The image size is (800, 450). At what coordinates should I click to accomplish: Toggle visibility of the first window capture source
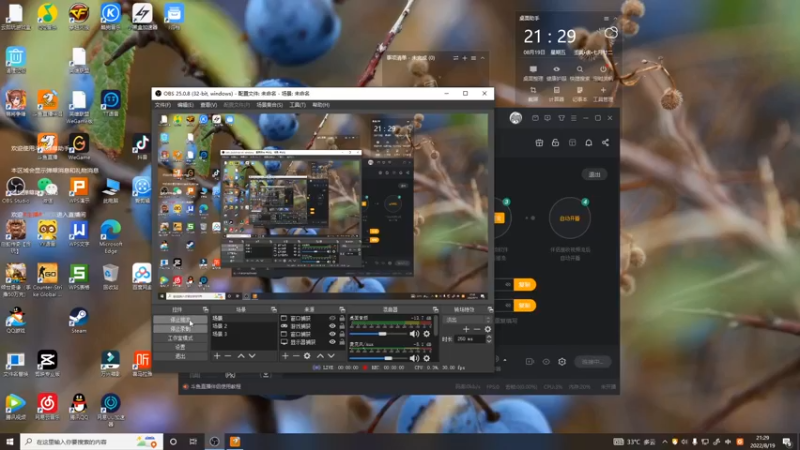(x=332, y=318)
